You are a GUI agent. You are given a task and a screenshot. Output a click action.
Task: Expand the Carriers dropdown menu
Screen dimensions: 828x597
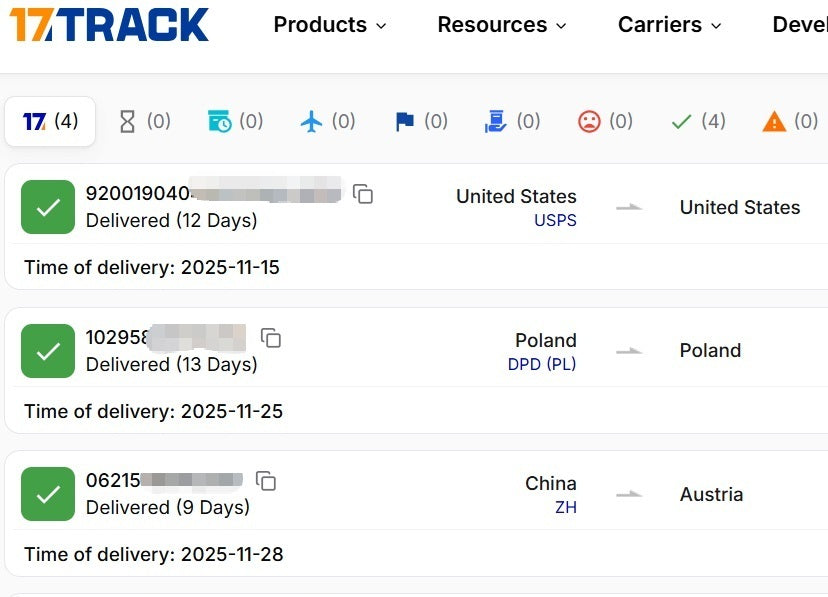670,25
